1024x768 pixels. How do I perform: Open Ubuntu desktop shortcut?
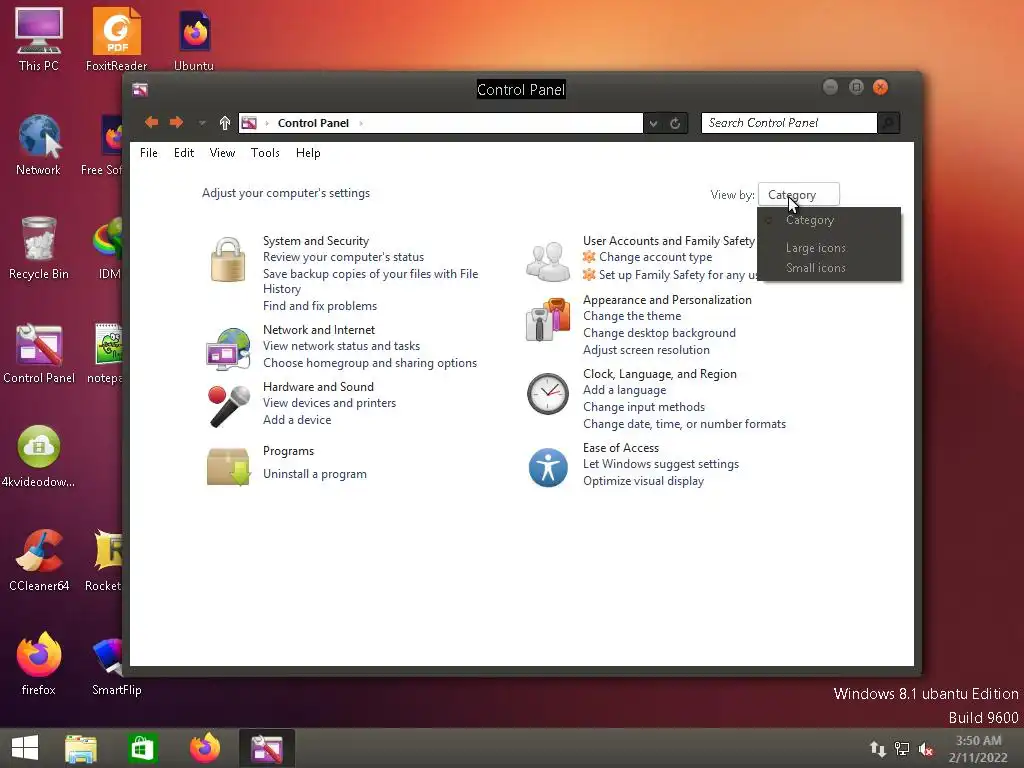coord(194,40)
